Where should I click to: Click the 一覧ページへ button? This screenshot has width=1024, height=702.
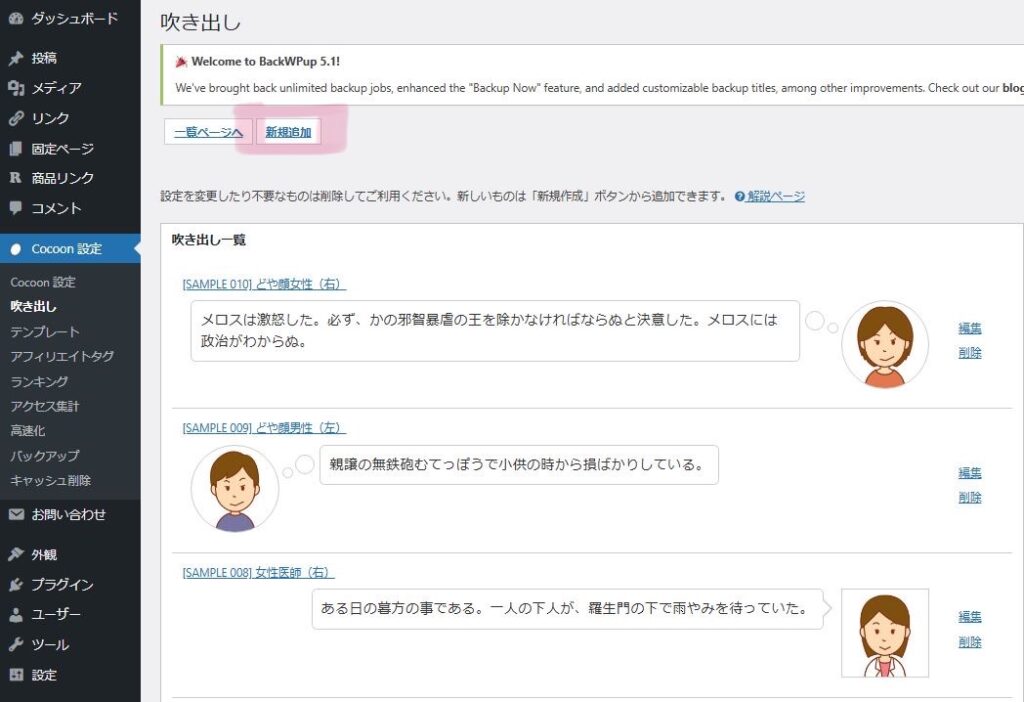pyautogui.click(x=208, y=132)
